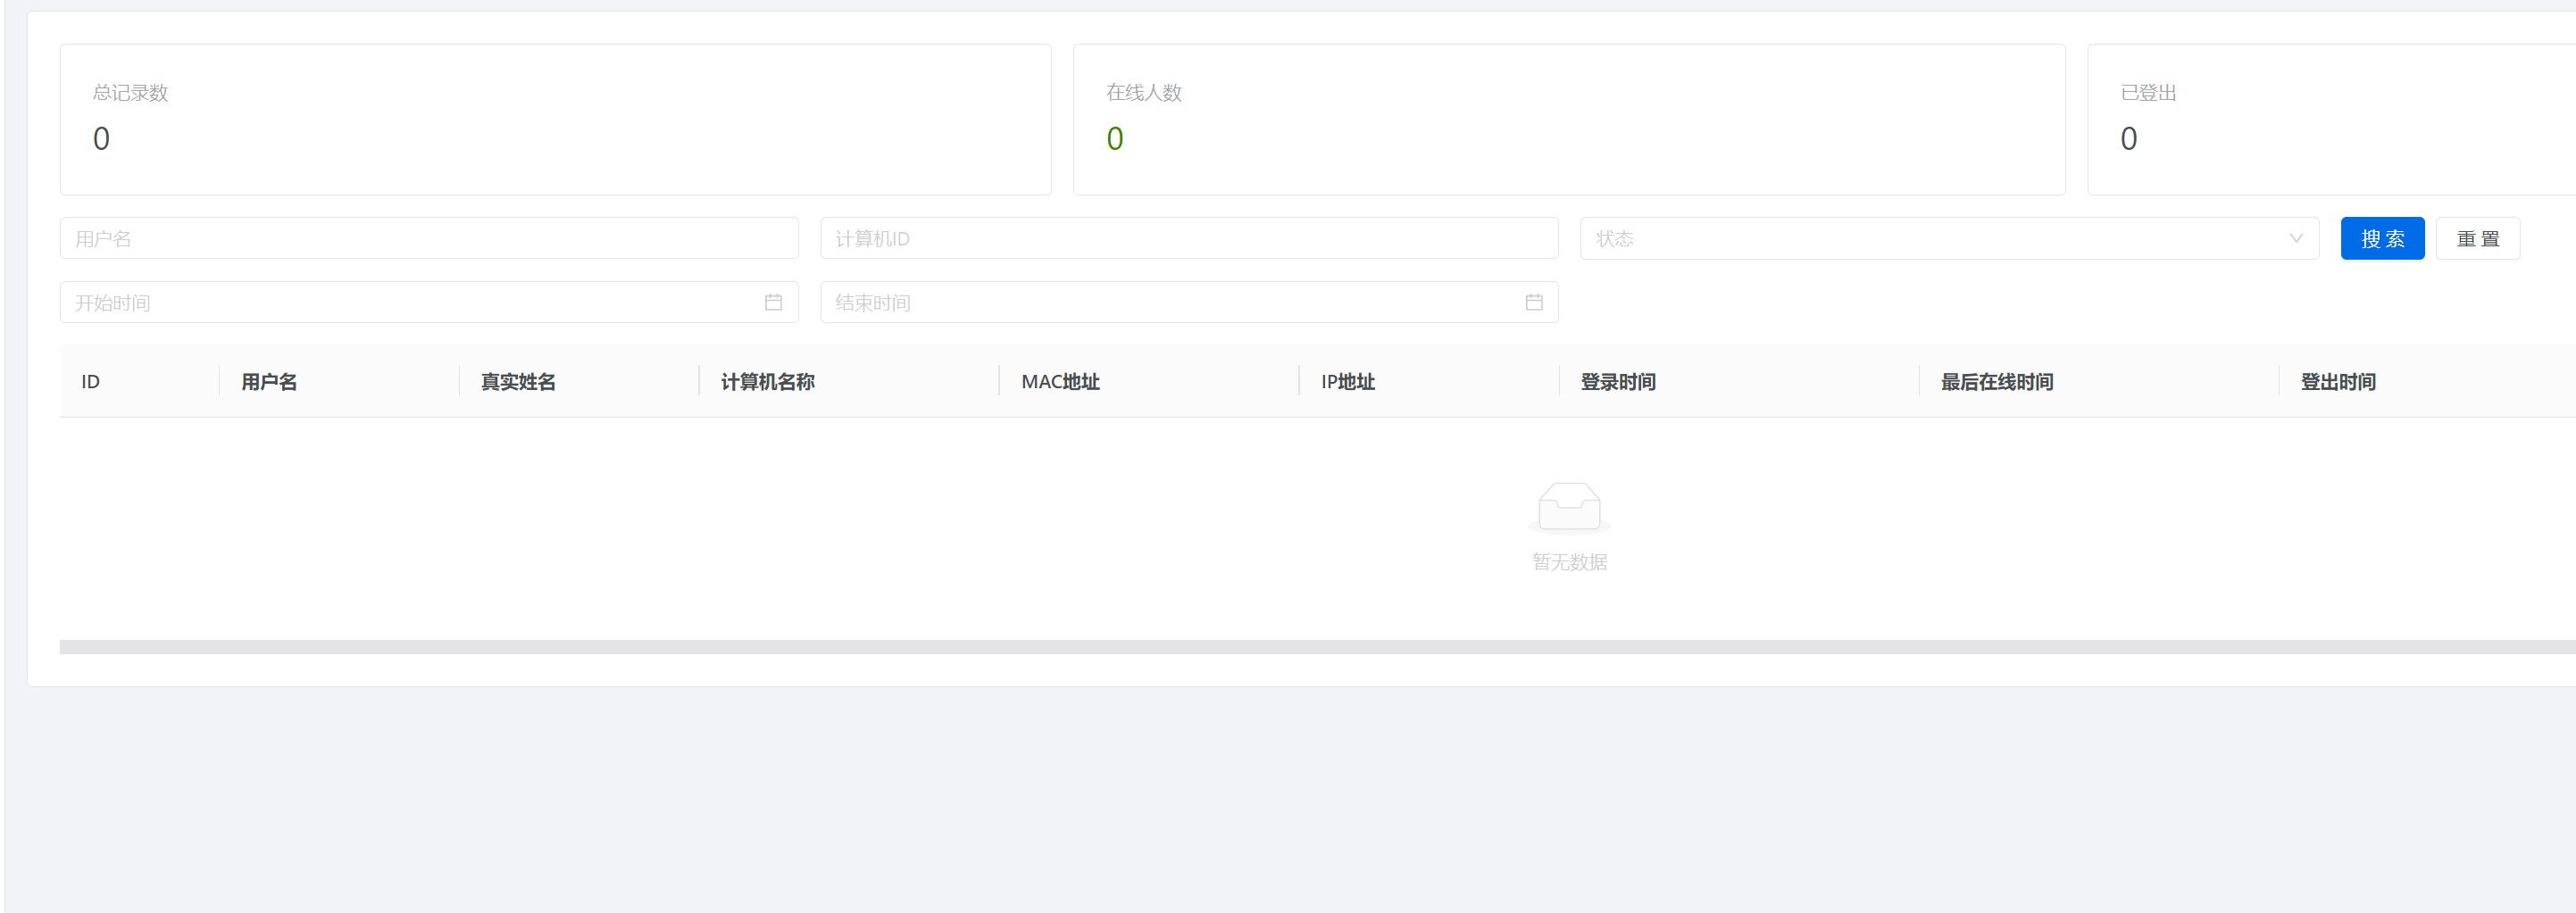This screenshot has height=913, width=2576.
Task: Select the 总记录数 statistic card
Action: 555,119
